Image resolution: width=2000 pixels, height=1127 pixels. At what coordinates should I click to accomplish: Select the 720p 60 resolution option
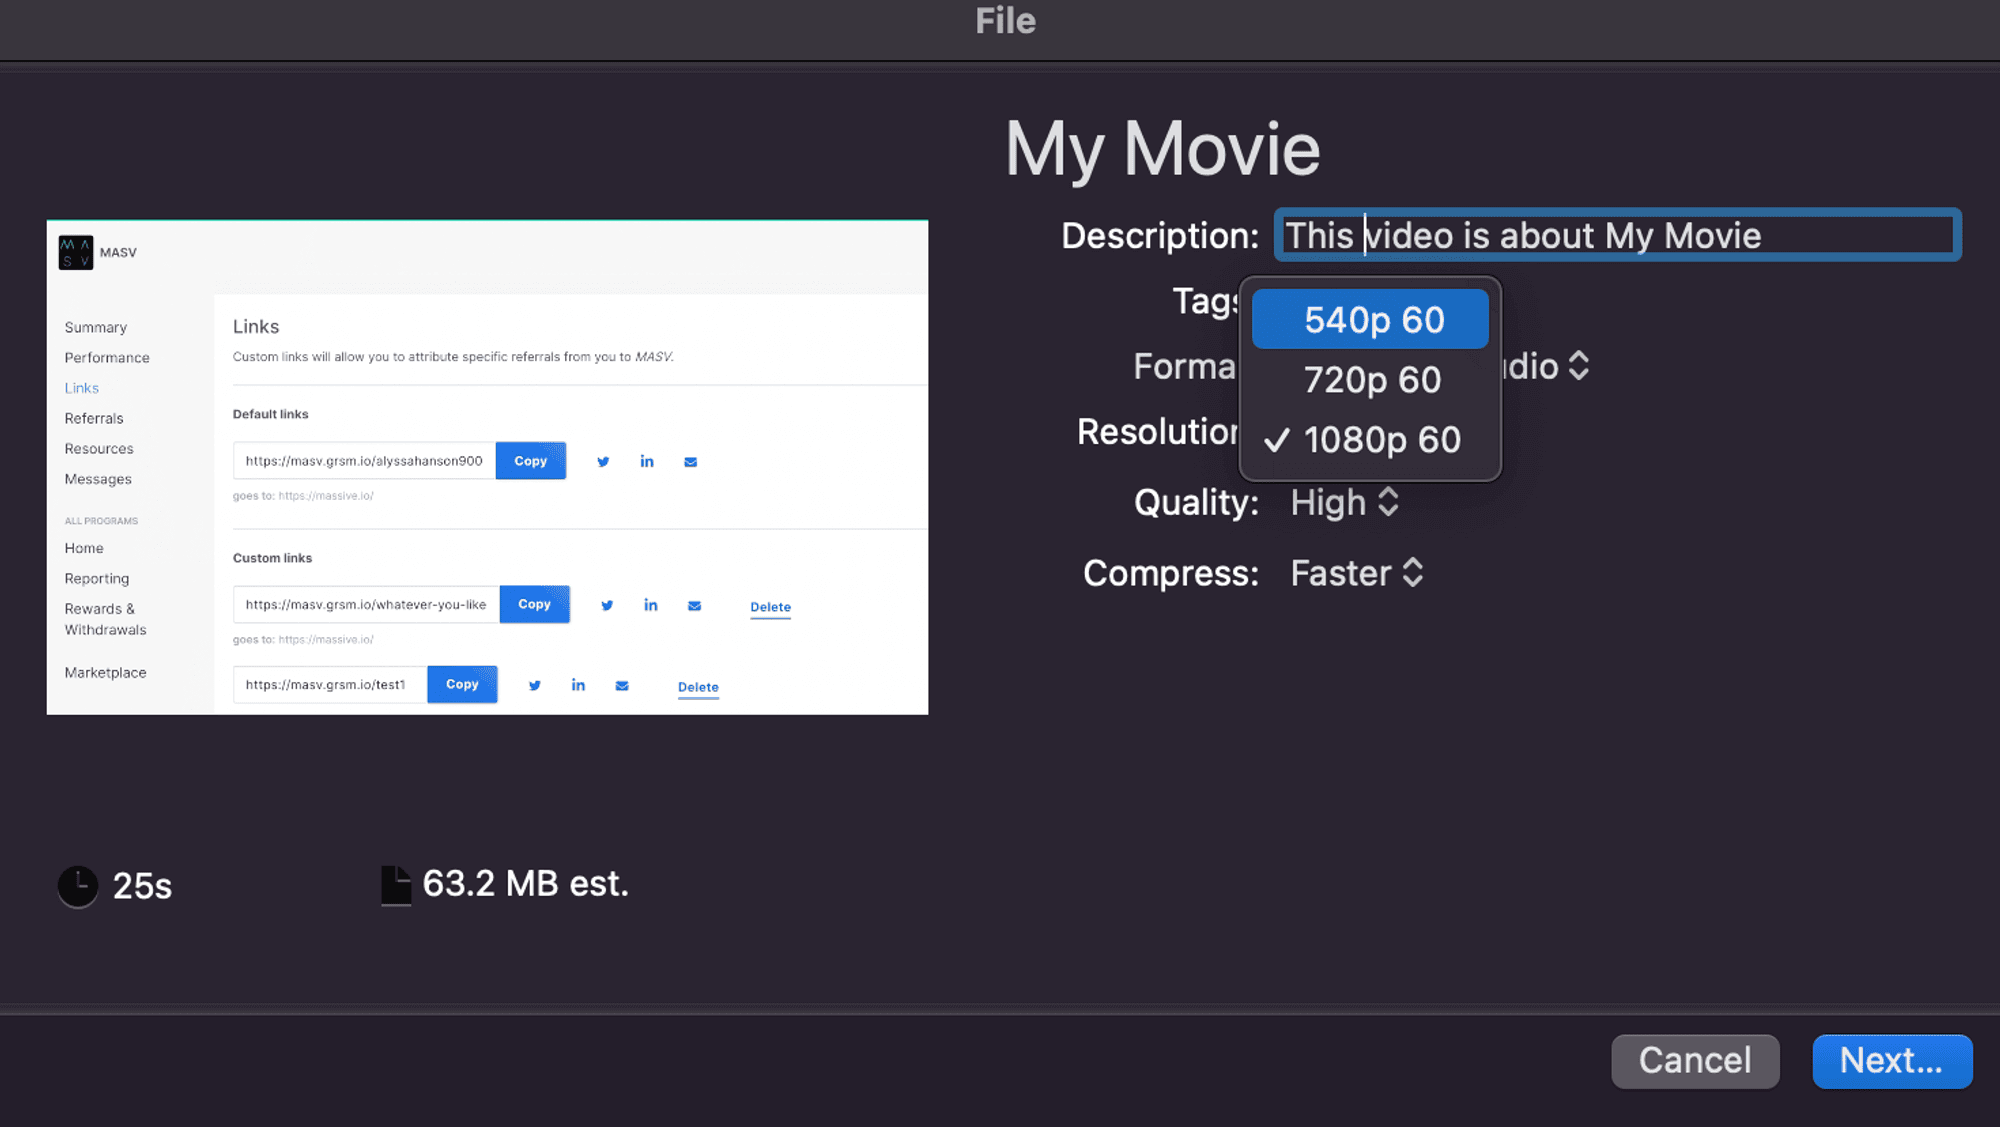point(1371,380)
